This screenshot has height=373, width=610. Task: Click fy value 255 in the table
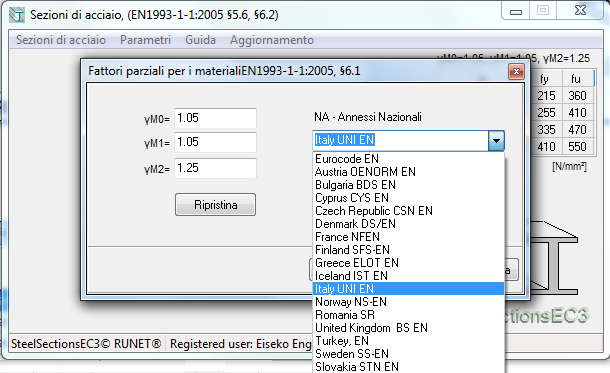[x=546, y=113]
